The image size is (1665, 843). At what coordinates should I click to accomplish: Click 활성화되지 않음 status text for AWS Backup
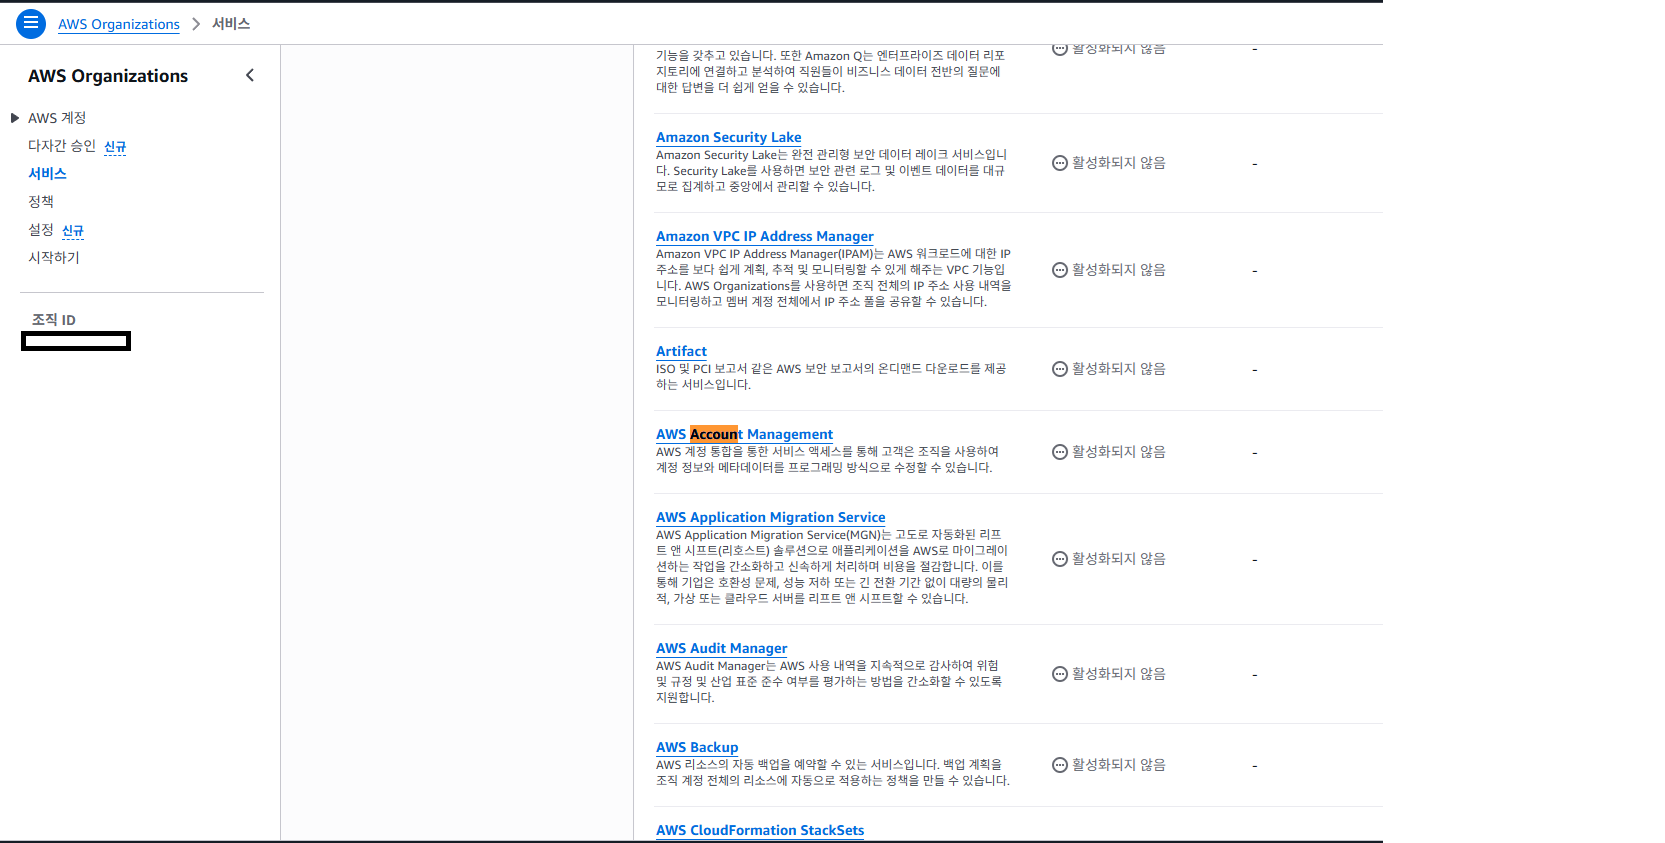(1119, 765)
